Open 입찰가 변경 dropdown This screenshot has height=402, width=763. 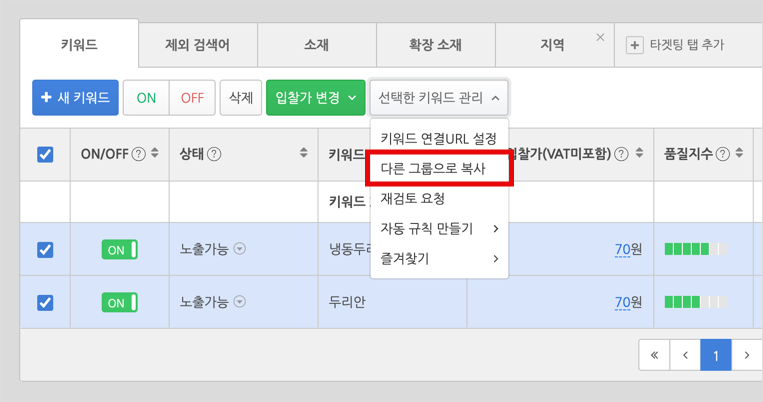[316, 98]
